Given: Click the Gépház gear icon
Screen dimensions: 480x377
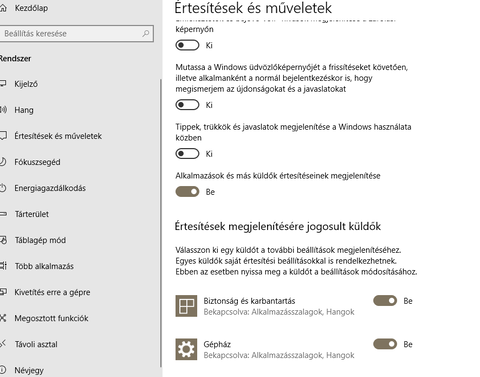Looking at the screenshot, I should click(186, 349).
